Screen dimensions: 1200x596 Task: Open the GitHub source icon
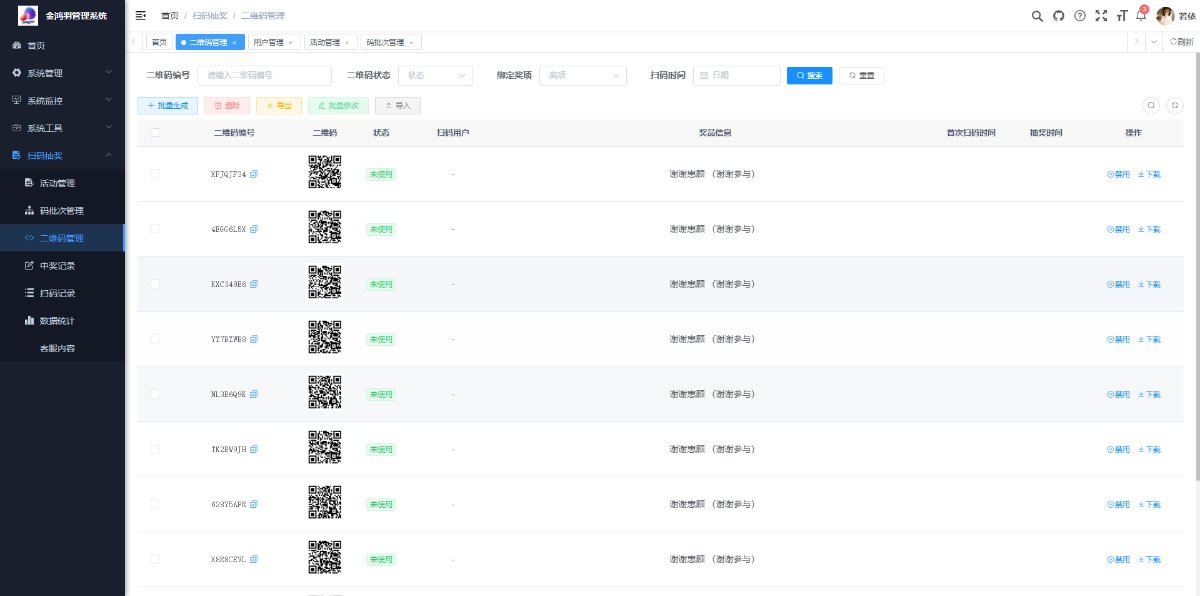(x=1059, y=15)
